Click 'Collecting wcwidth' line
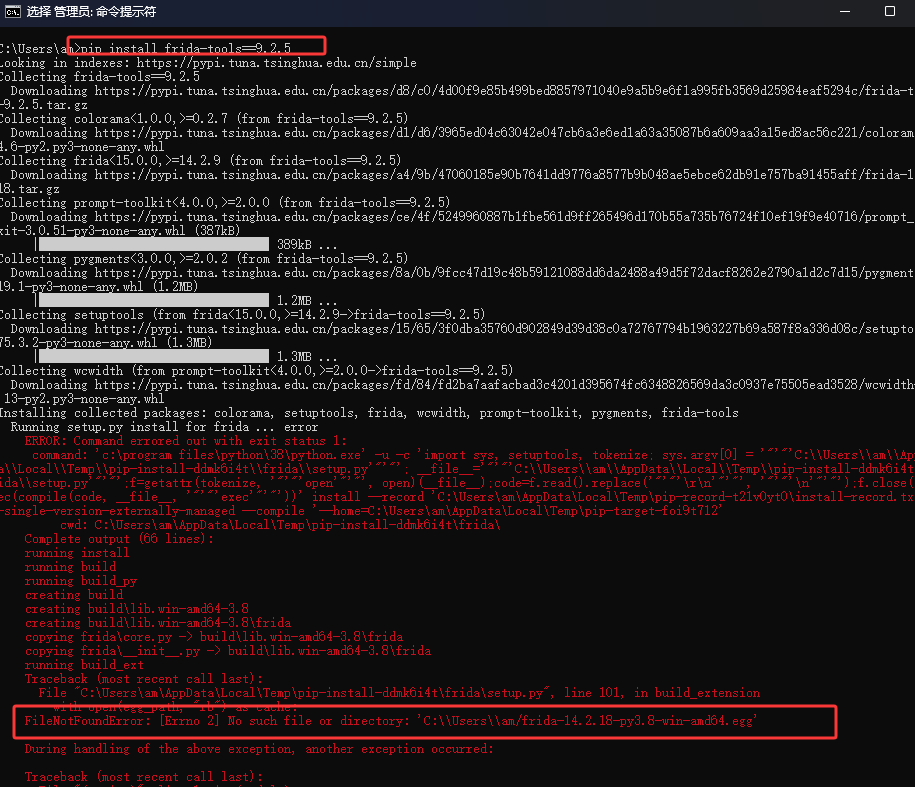This screenshot has width=915, height=787. coord(257,370)
